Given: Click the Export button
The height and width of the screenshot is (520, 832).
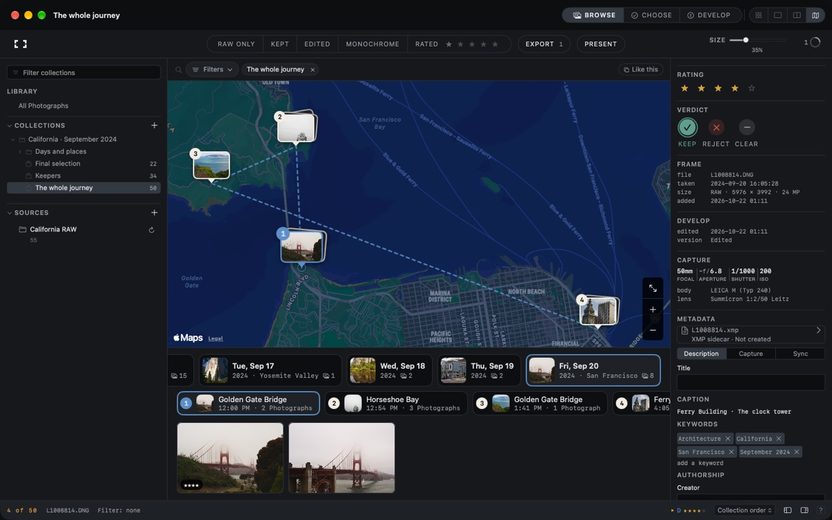Looking at the screenshot, I should (x=544, y=44).
